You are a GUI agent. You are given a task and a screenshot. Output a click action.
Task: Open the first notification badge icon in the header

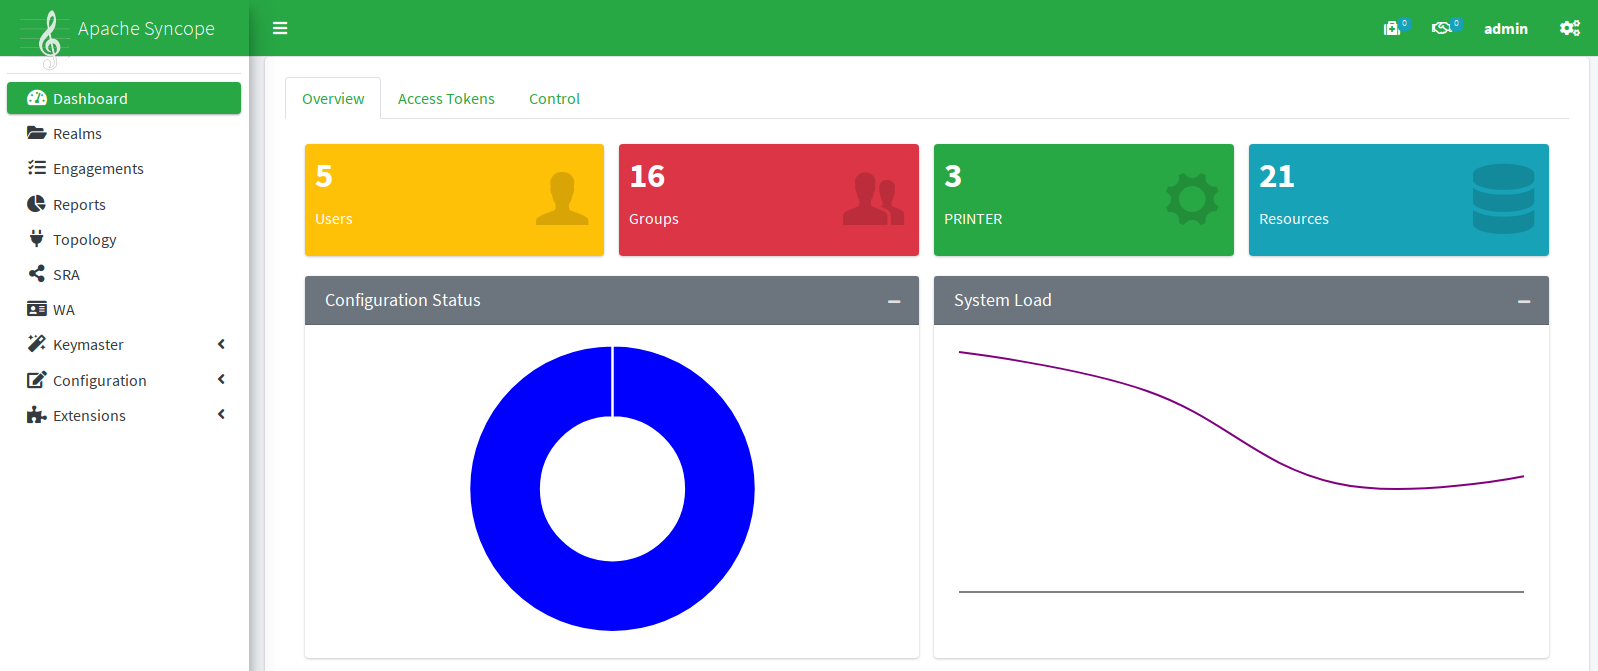point(1391,28)
